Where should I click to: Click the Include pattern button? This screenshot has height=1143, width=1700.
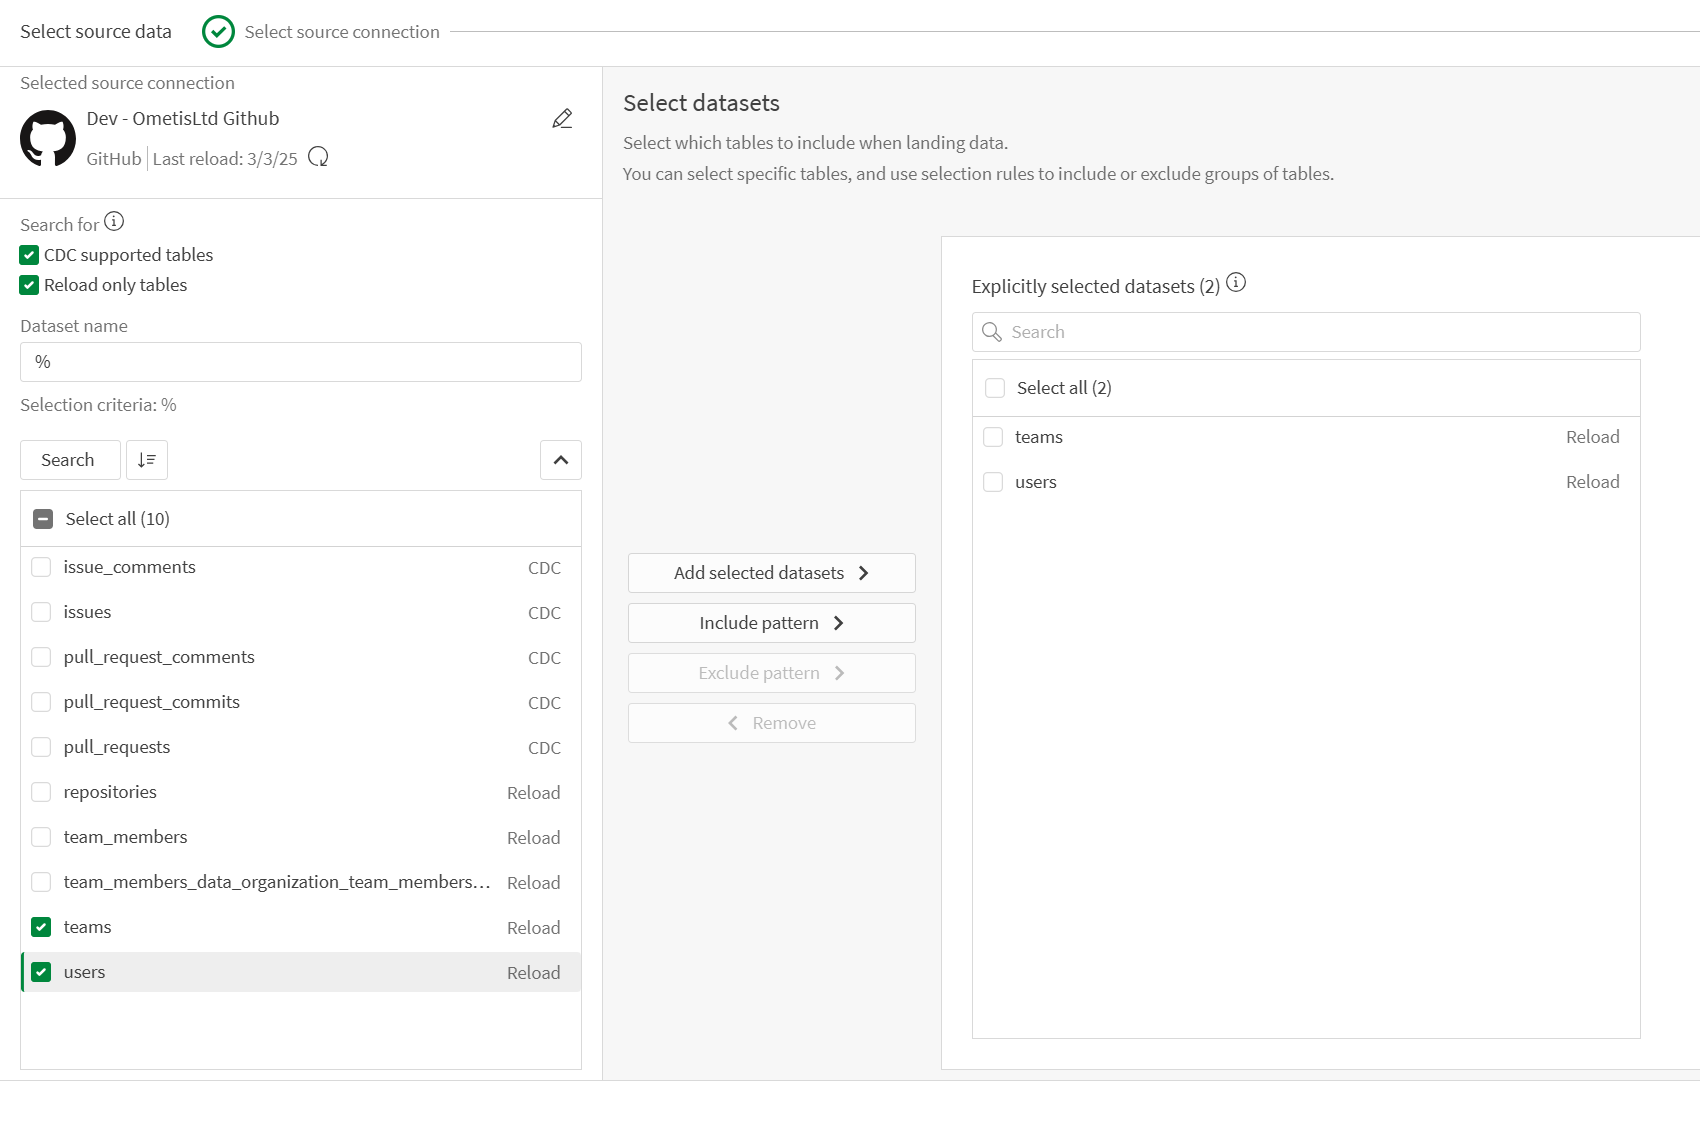[x=770, y=622]
